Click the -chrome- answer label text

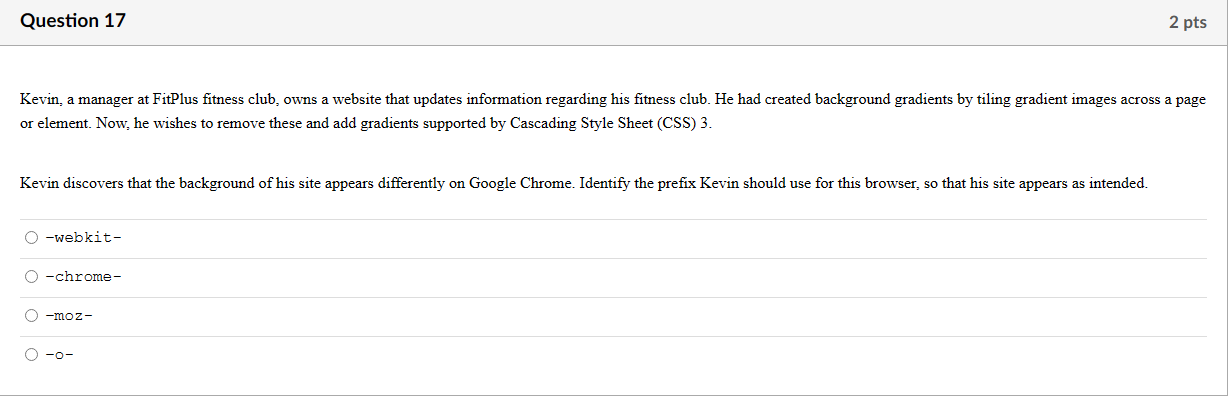84,277
